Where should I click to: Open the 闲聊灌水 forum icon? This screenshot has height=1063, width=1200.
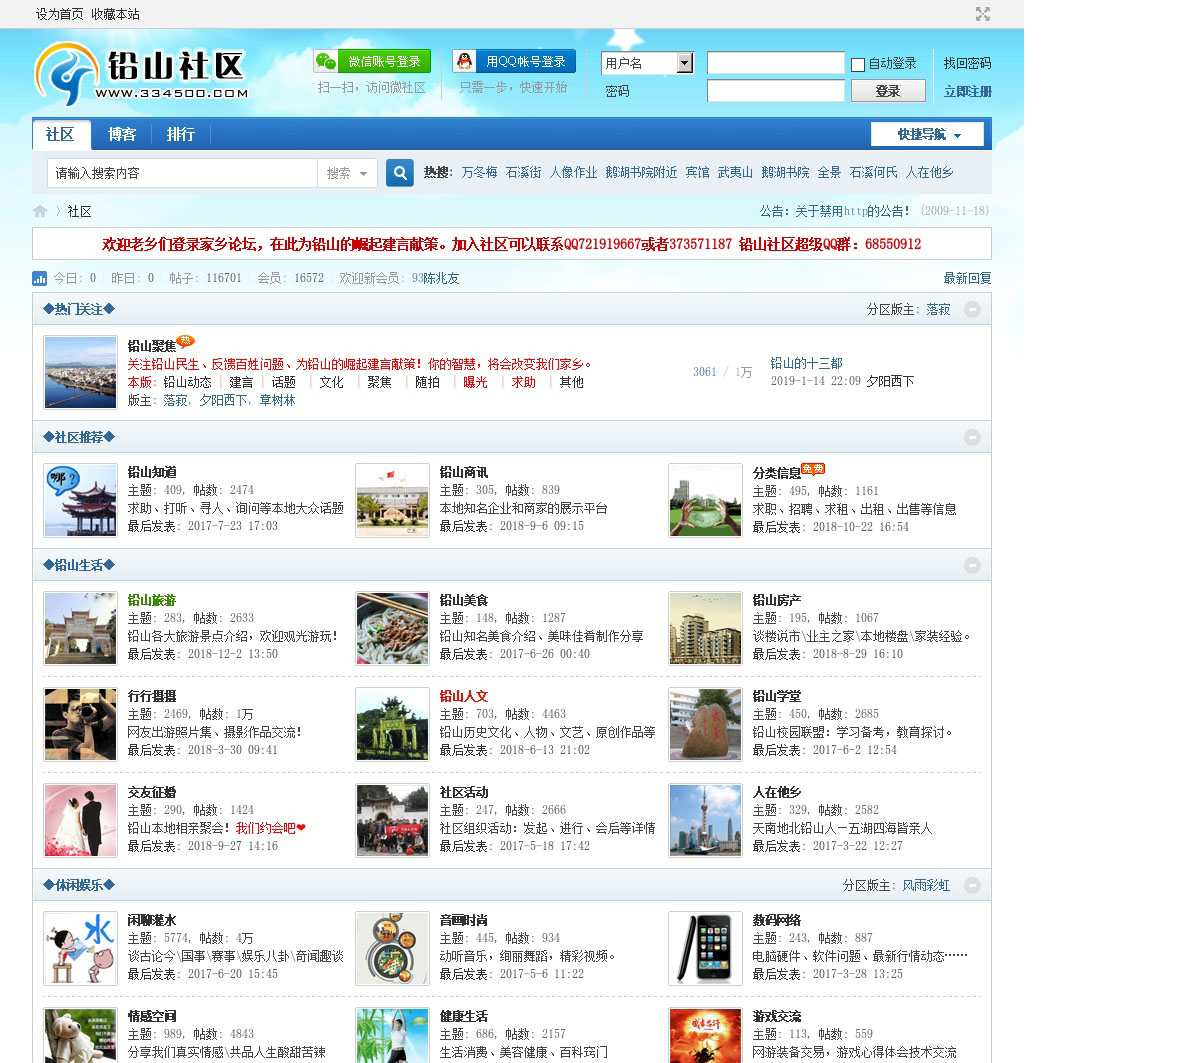tap(80, 948)
